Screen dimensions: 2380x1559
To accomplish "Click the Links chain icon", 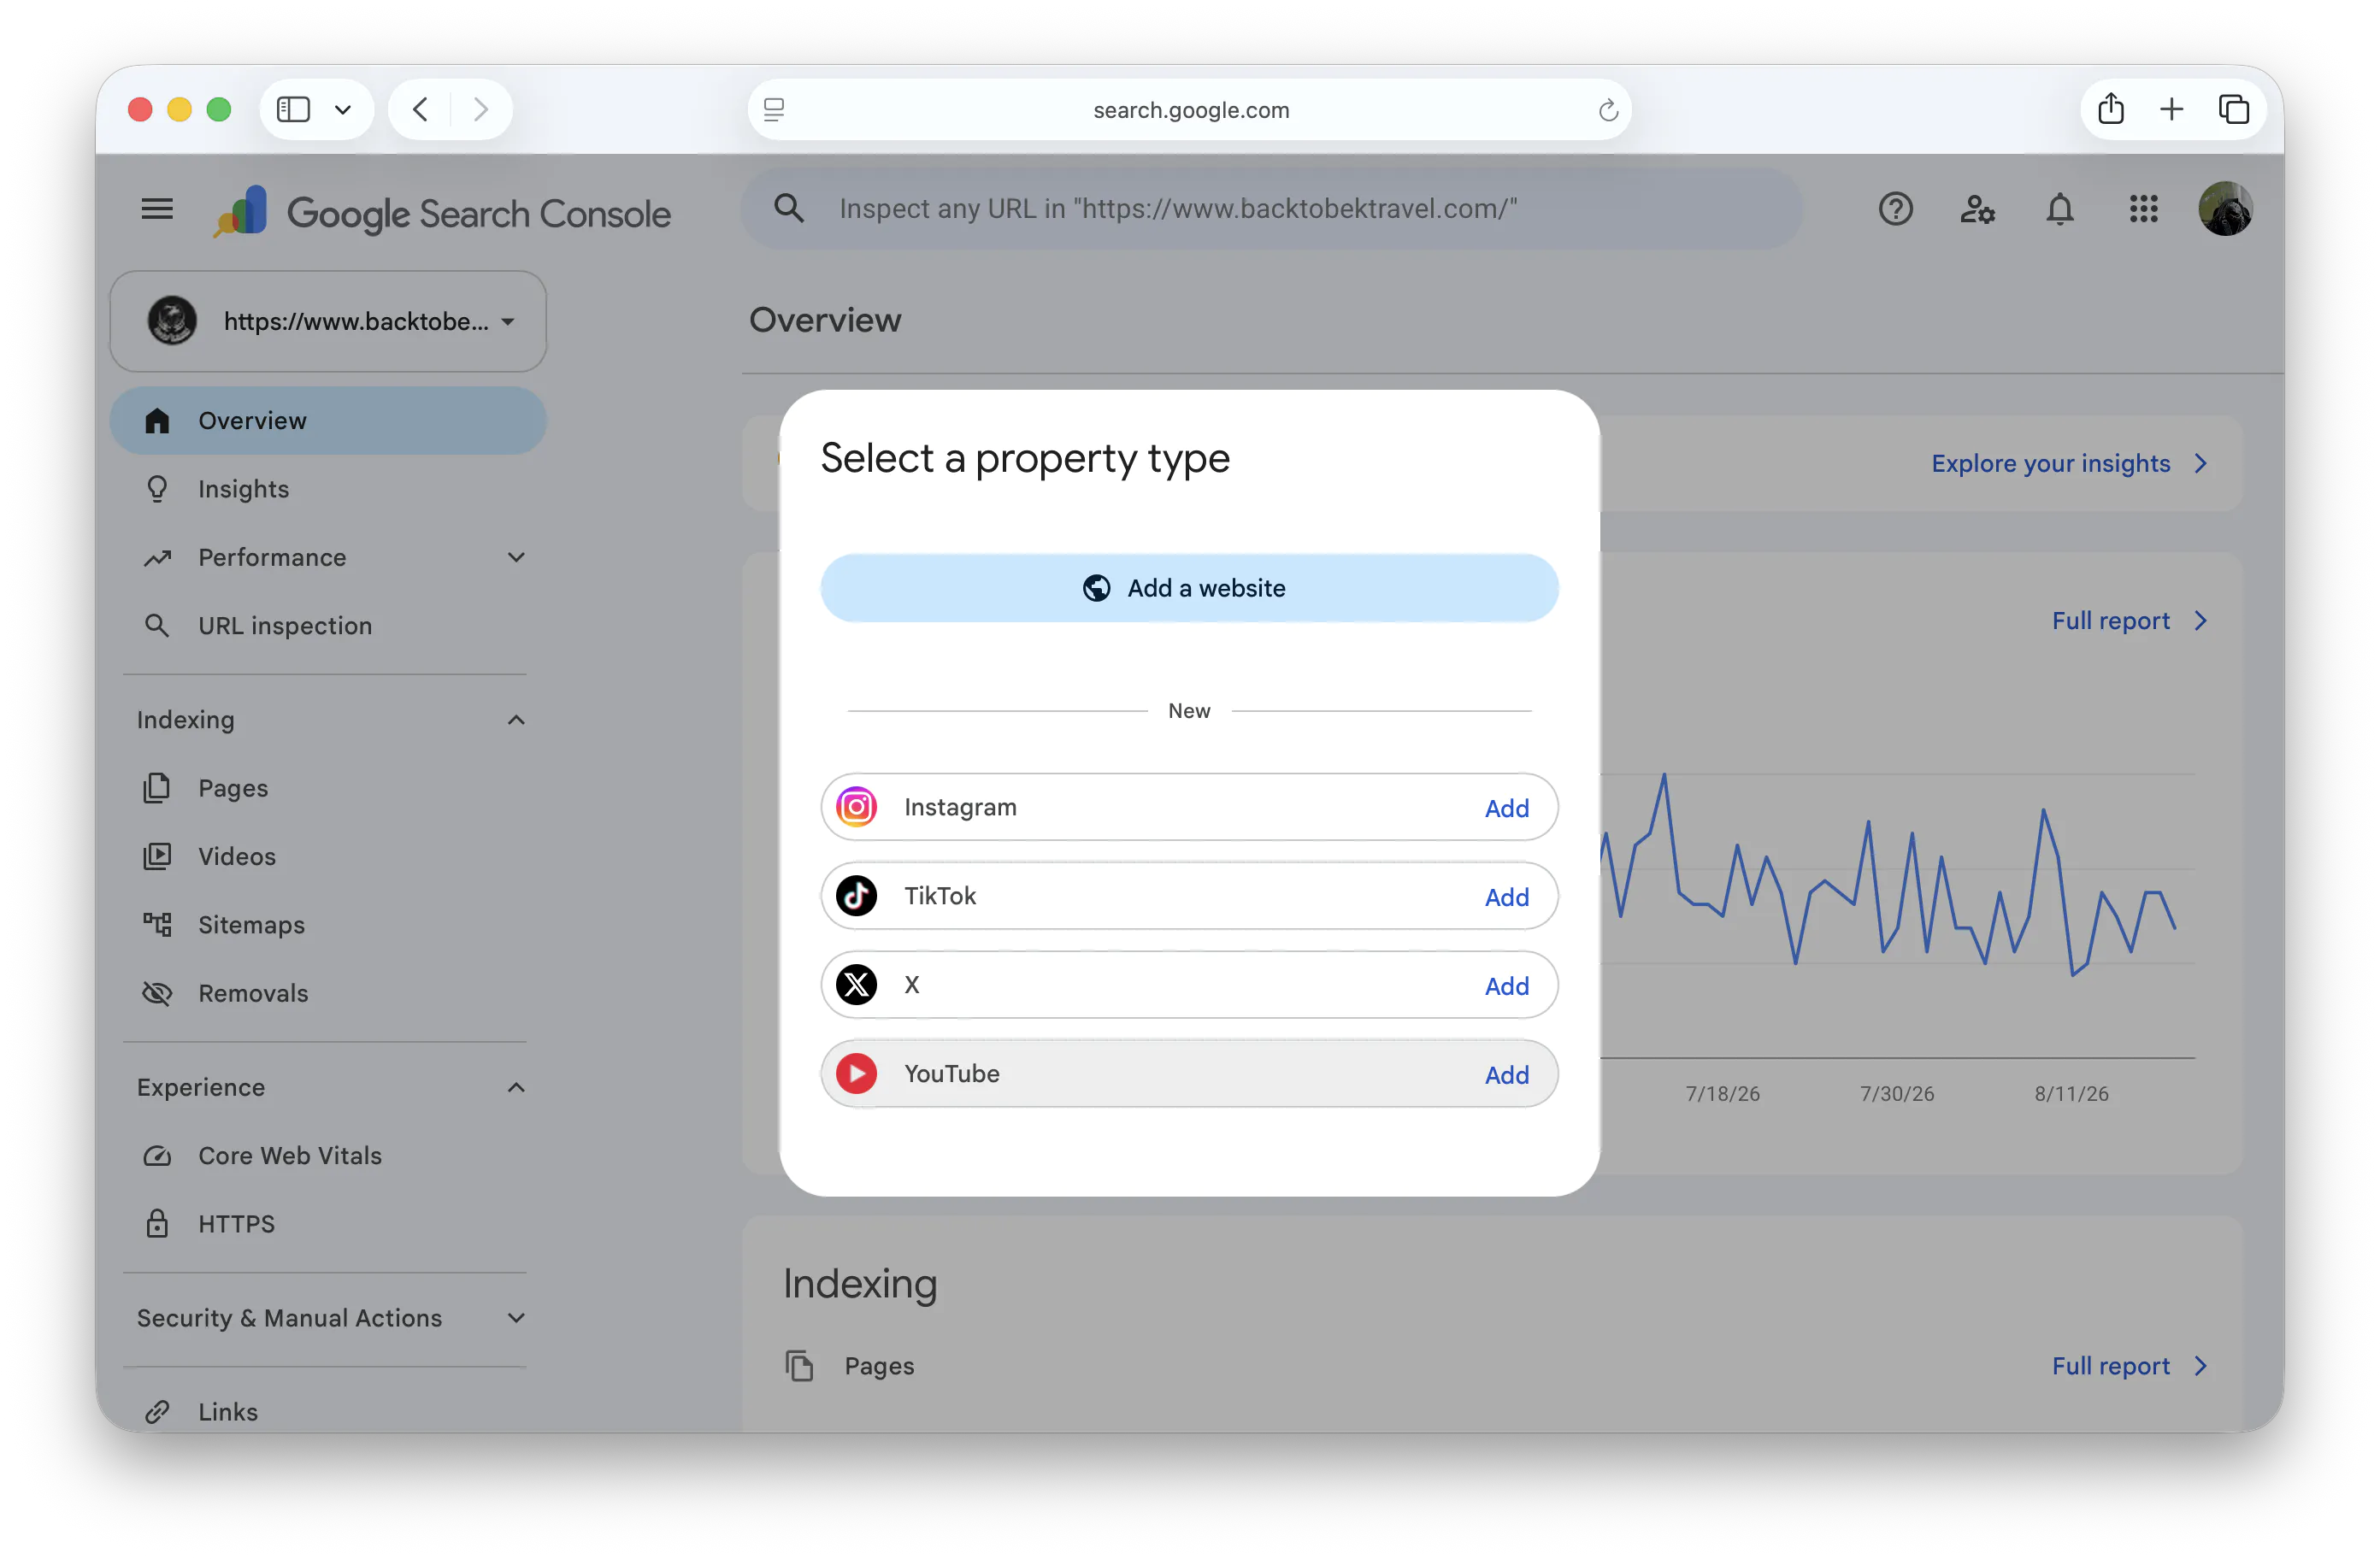I will pos(157,1412).
